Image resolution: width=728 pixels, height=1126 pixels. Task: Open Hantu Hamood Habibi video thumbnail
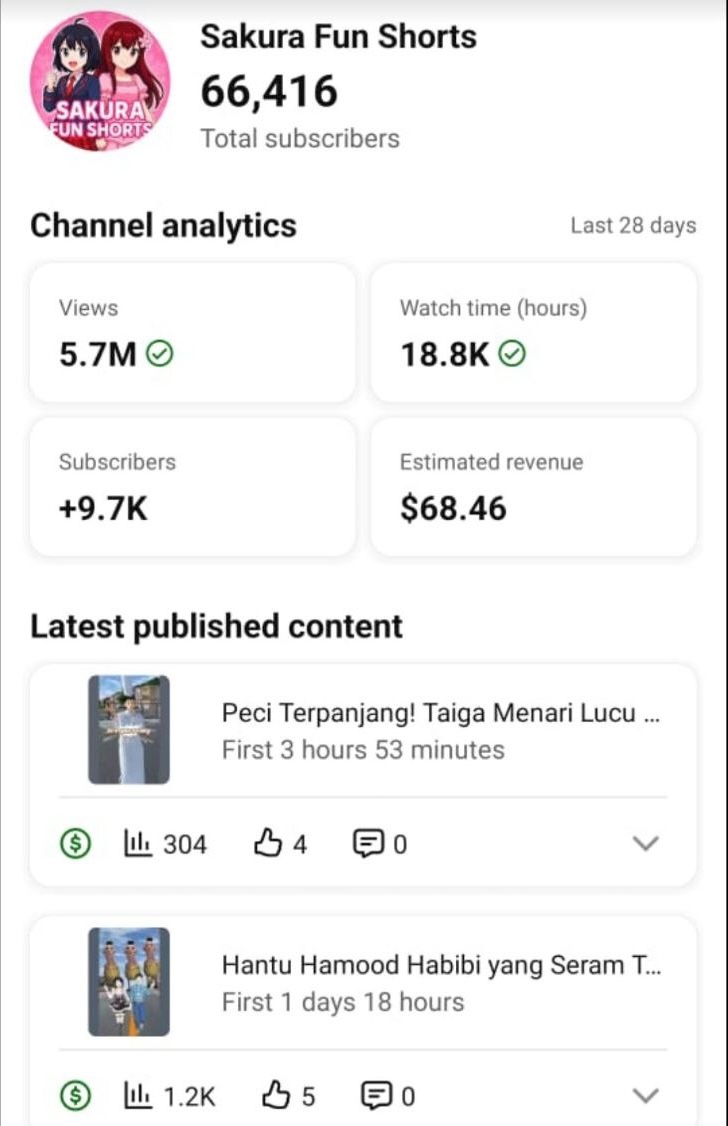[129, 981]
